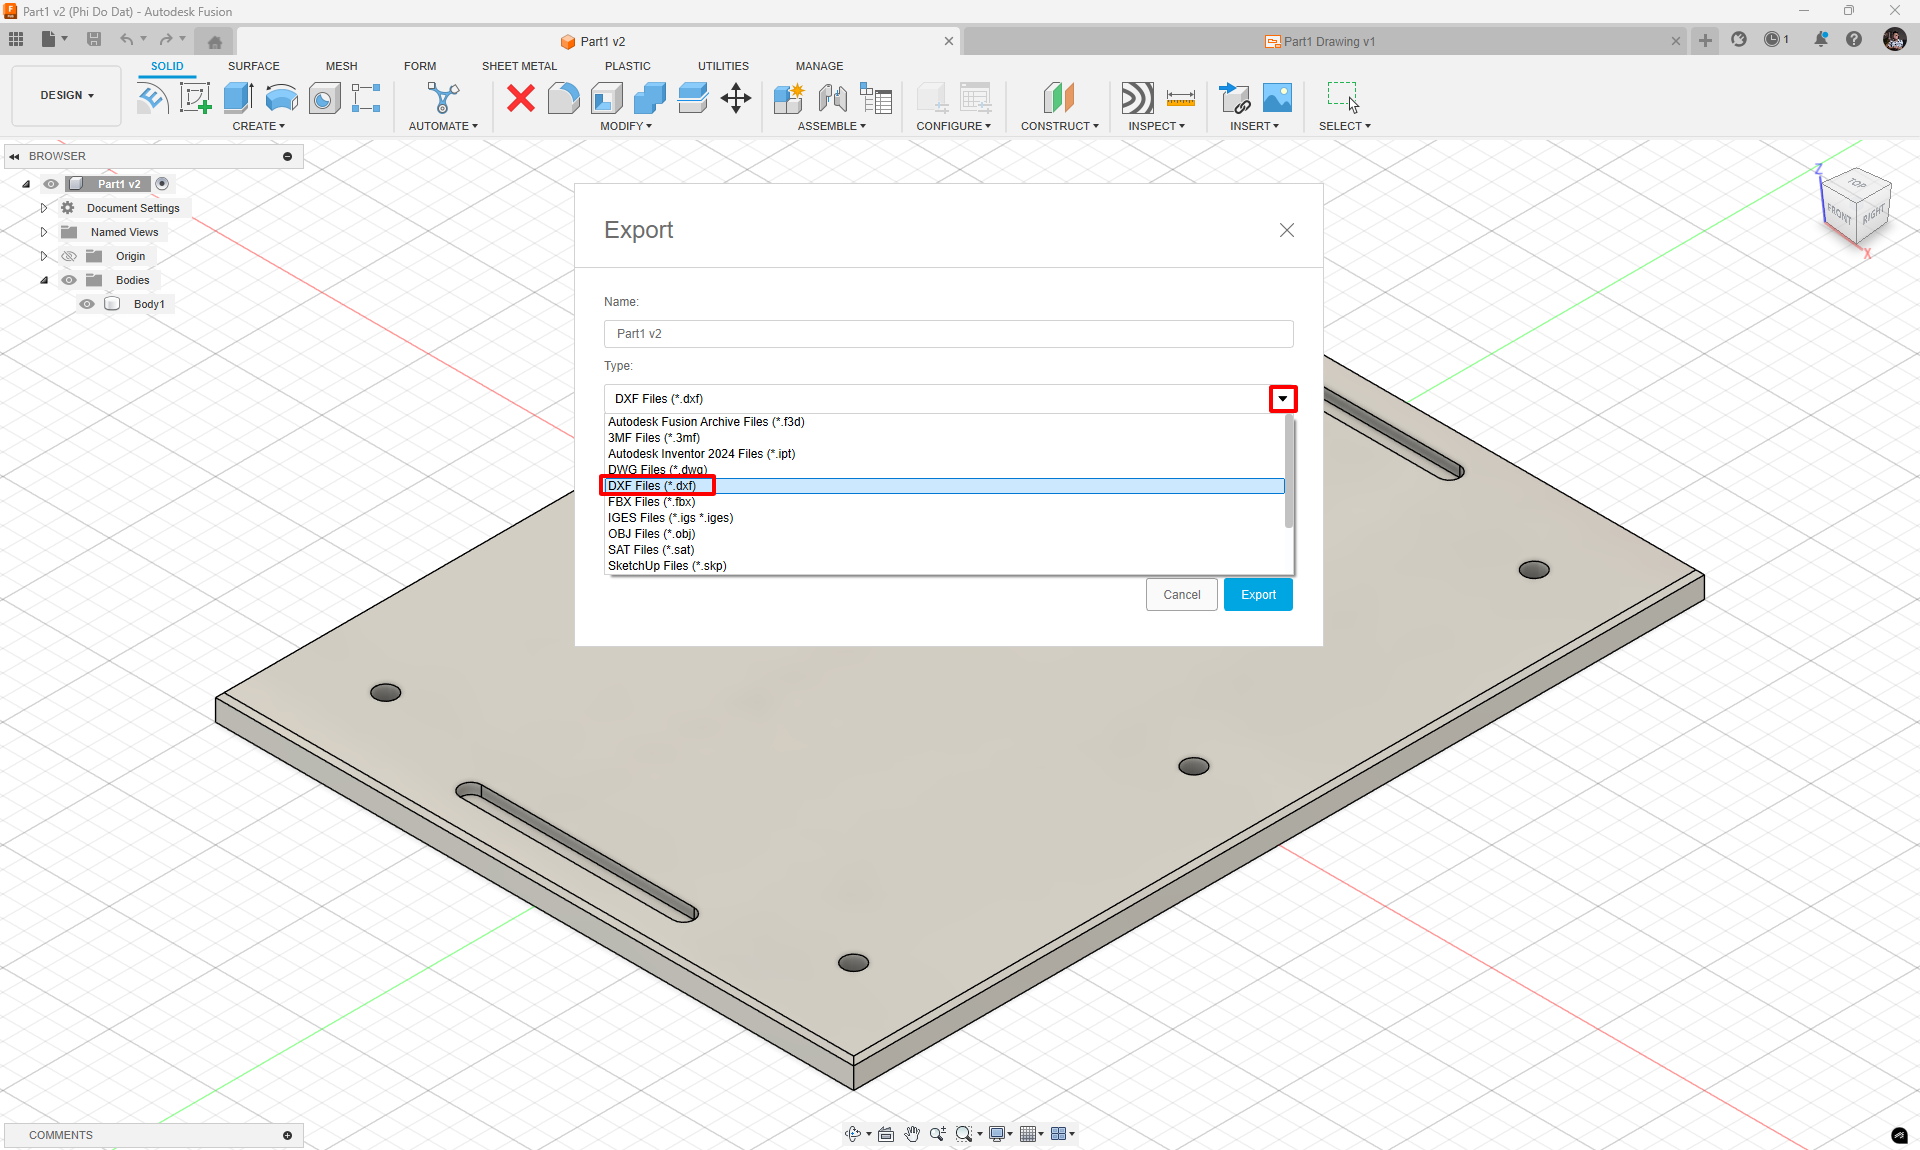
Task: Click the Cancel button in Export dialog
Action: click(x=1182, y=595)
